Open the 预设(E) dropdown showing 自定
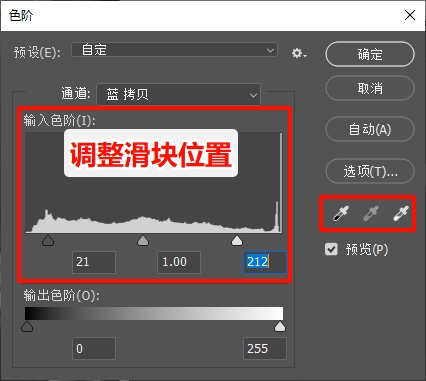 coord(174,50)
